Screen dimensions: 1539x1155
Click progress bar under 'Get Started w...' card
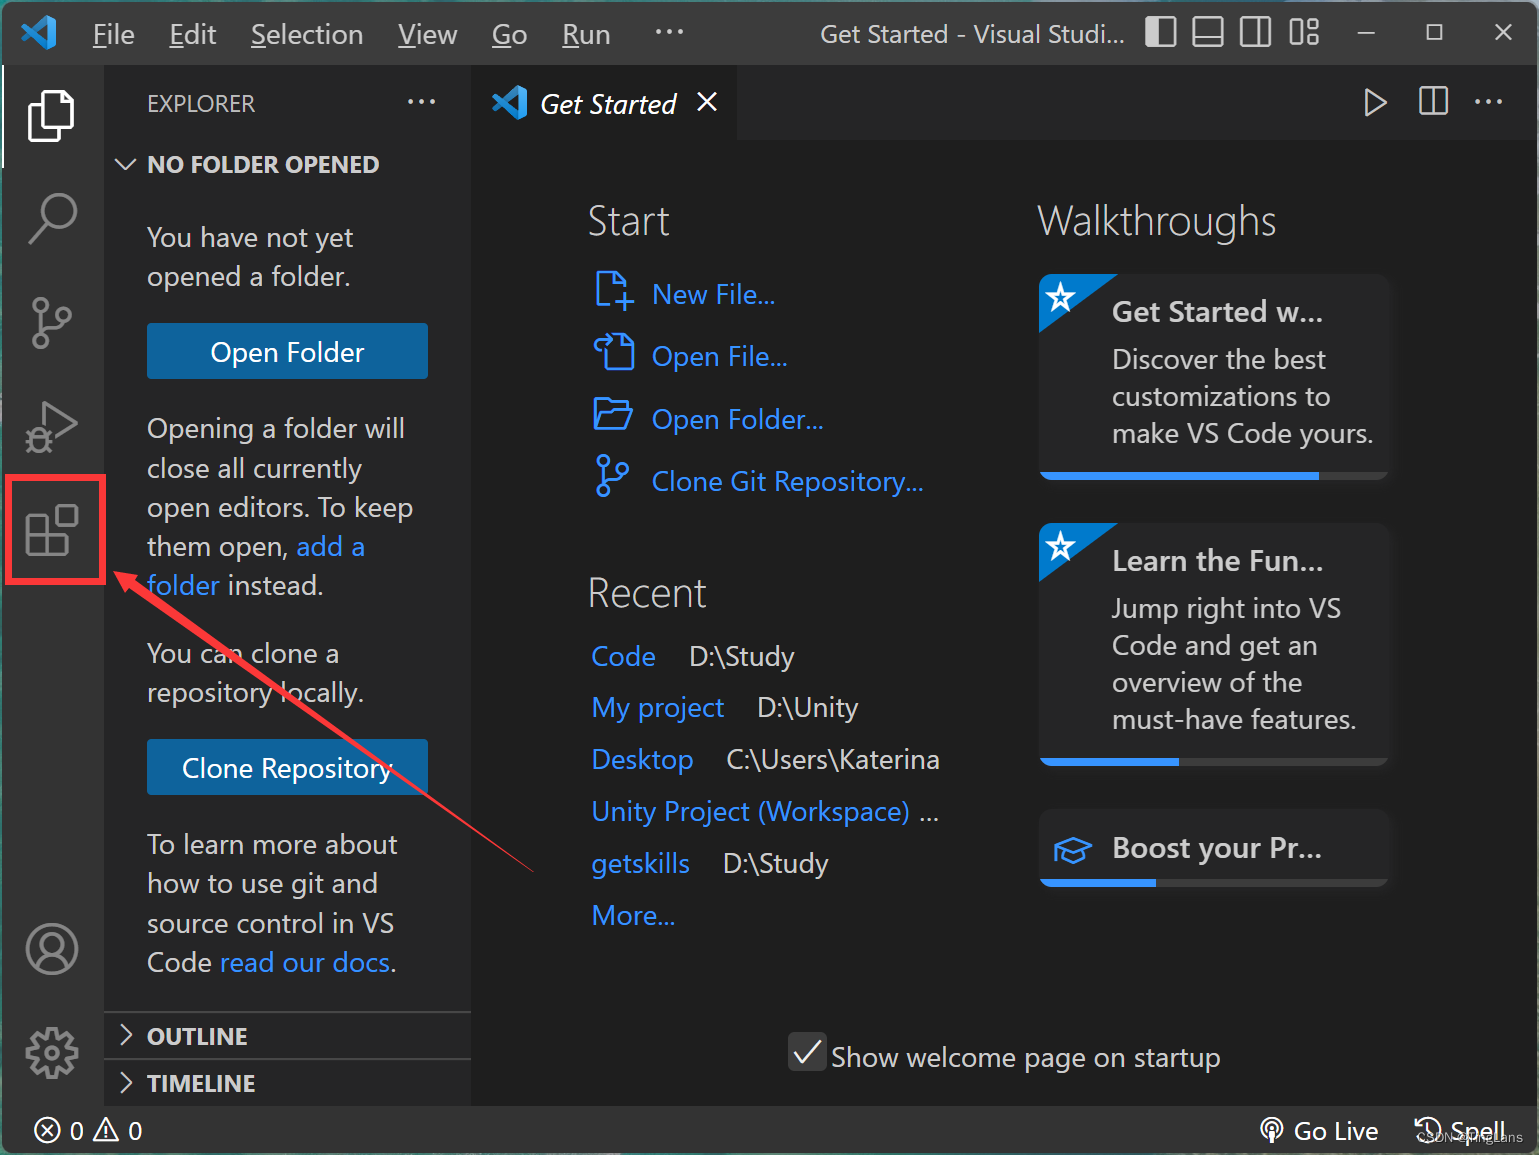coord(1214,476)
